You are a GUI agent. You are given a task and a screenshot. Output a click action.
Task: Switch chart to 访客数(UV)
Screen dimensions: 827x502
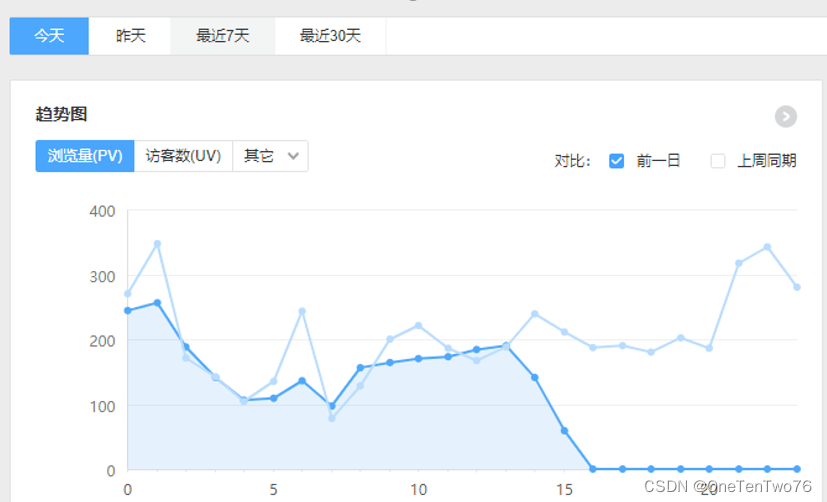[x=183, y=156]
